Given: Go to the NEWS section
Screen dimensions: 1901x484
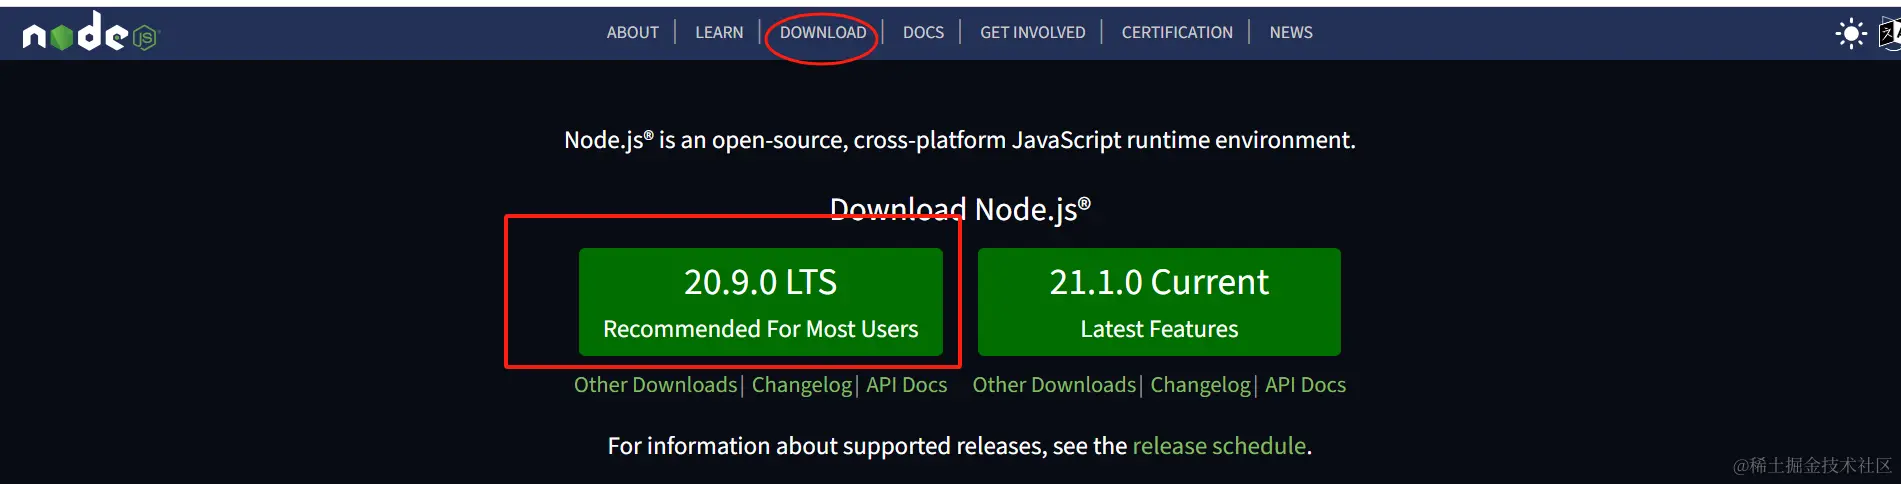Looking at the screenshot, I should tap(1291, 32).
